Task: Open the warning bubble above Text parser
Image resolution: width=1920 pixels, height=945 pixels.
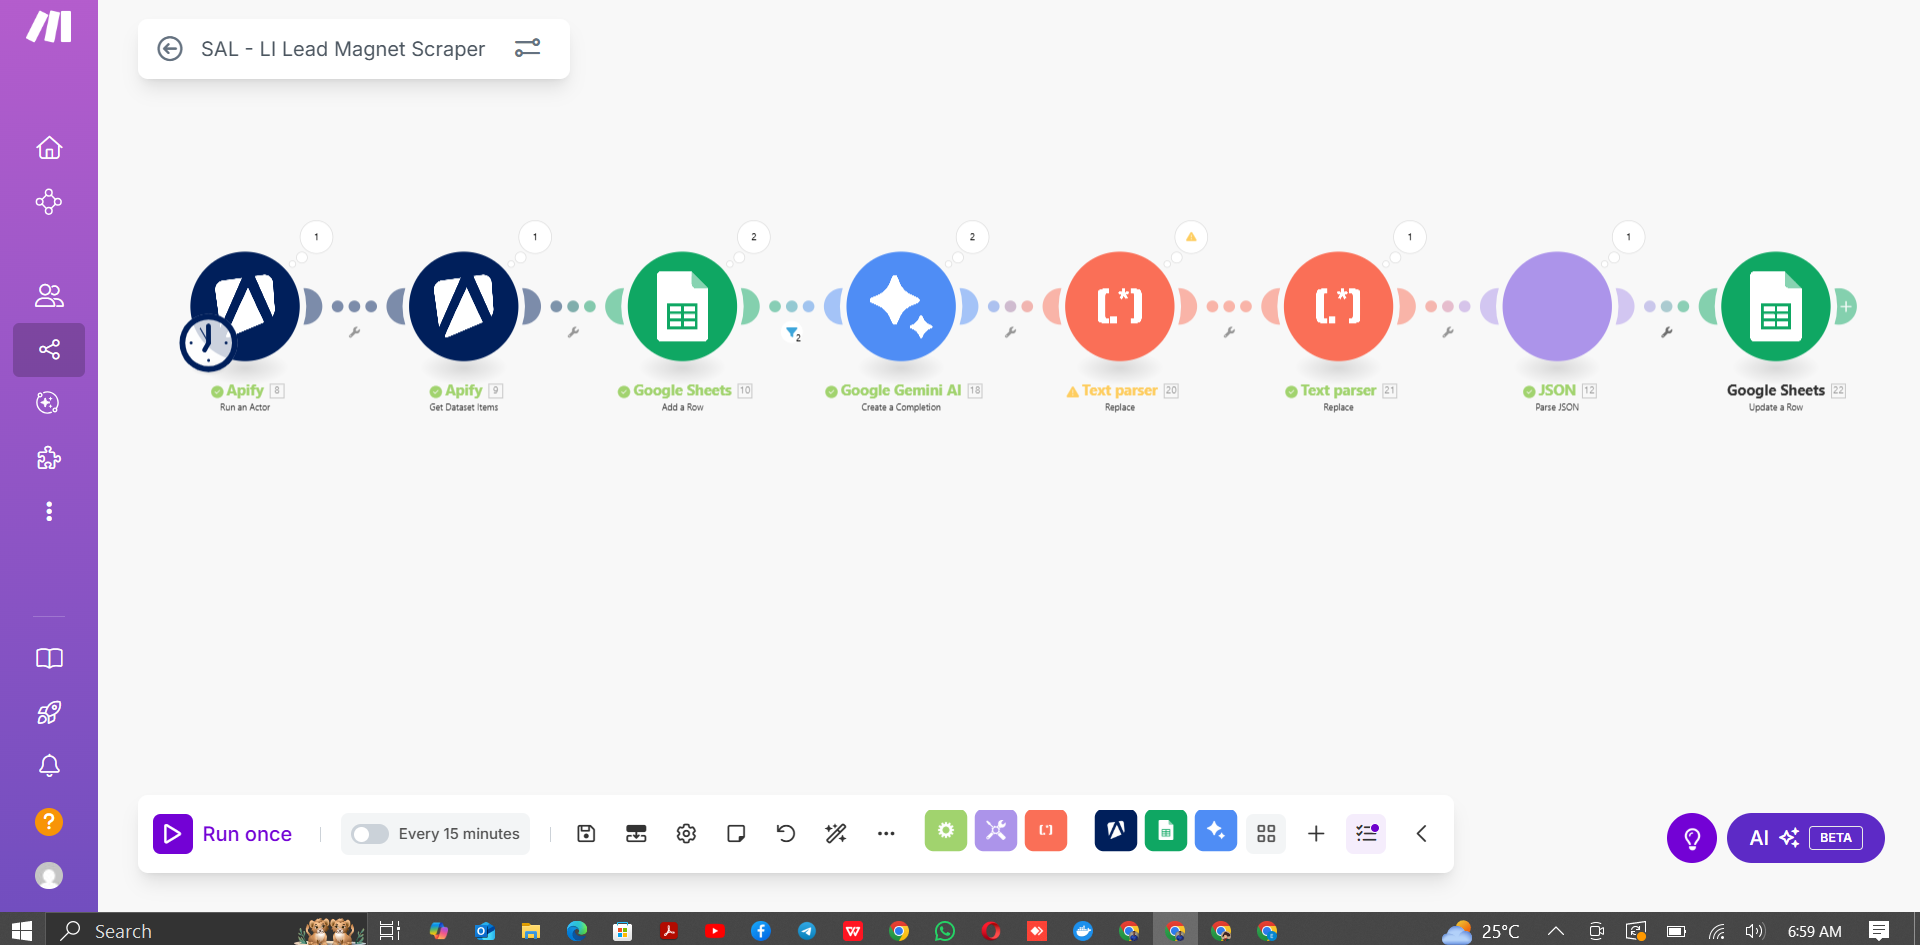Action: point(1191,237)
